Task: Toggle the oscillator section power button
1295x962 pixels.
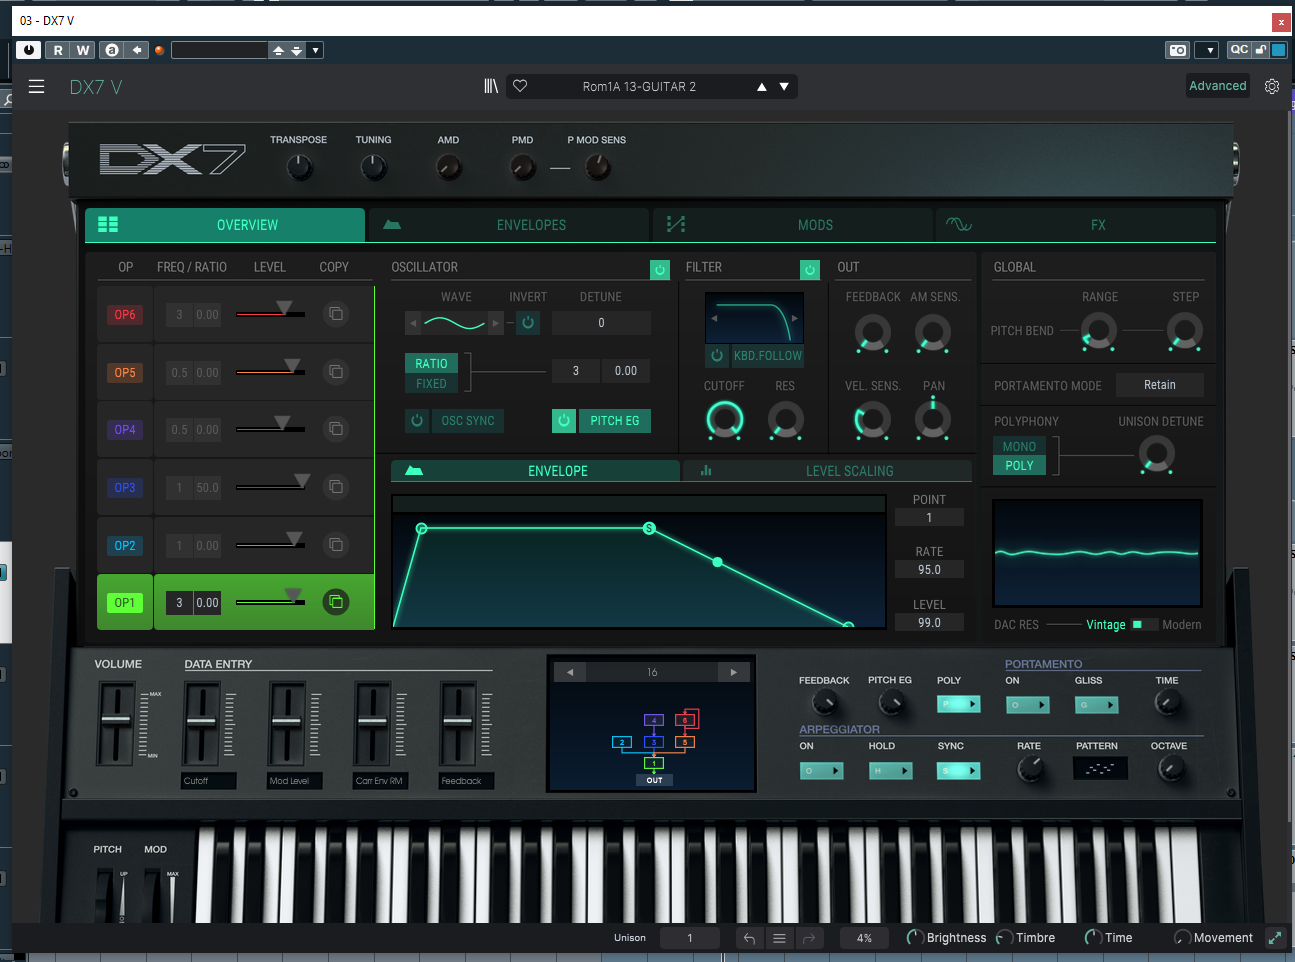Action: pyautogui.click(x=659, y=269)
